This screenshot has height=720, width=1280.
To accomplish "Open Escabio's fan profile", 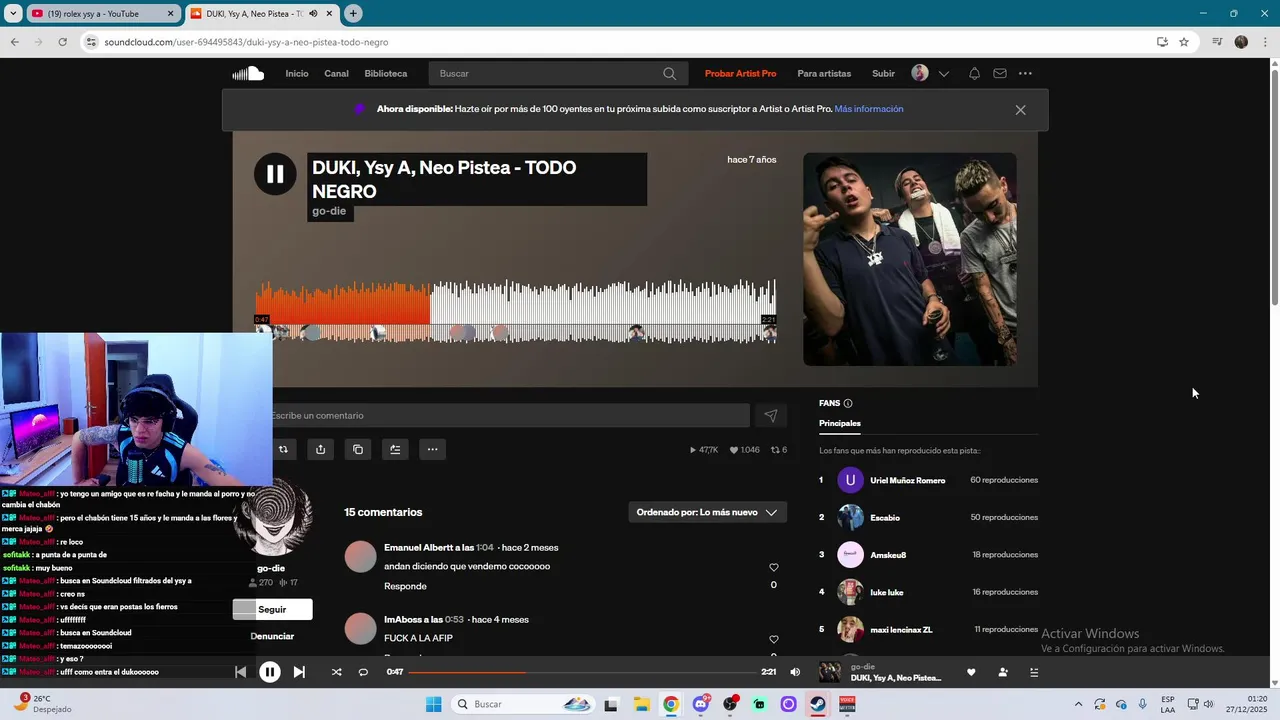I will point(885,518).
